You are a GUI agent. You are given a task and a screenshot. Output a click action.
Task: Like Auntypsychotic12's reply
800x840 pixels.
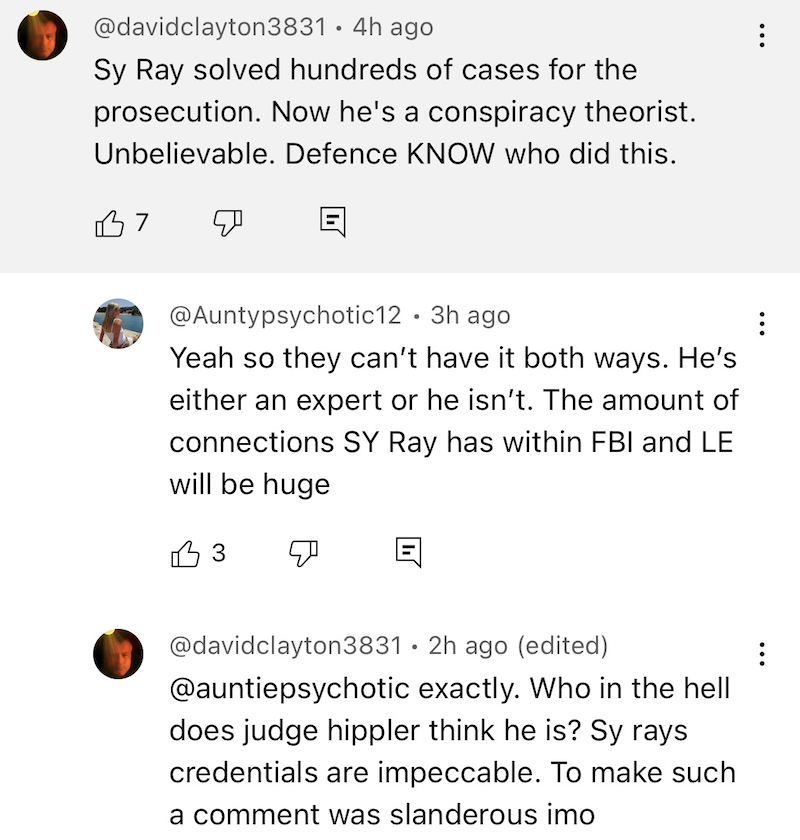coord(186,551)
